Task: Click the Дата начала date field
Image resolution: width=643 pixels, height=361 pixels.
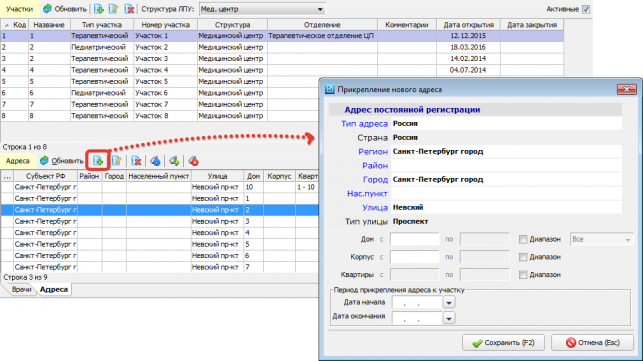Action: pos(417,303)
